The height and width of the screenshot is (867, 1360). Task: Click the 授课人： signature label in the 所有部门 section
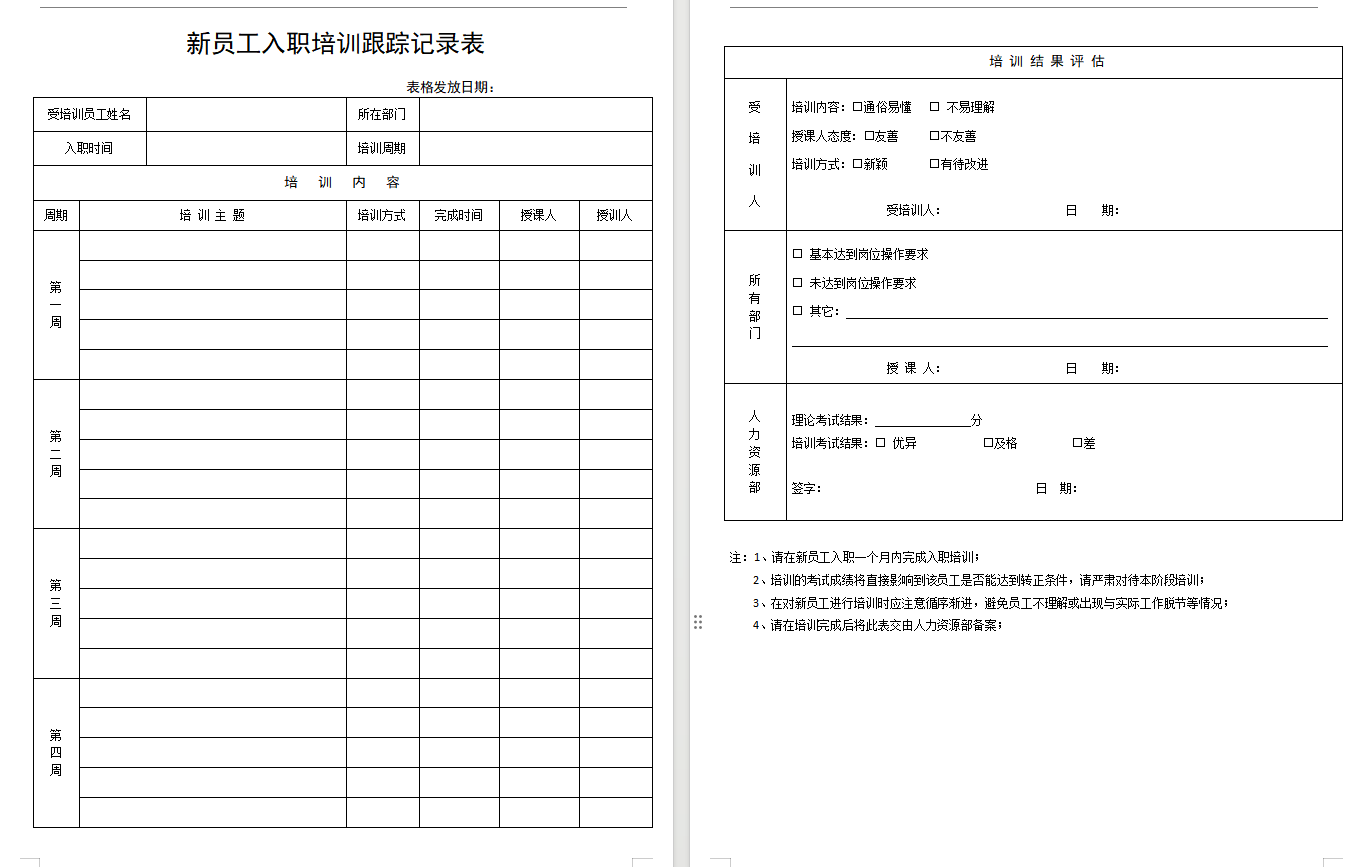tap(913, 368)
